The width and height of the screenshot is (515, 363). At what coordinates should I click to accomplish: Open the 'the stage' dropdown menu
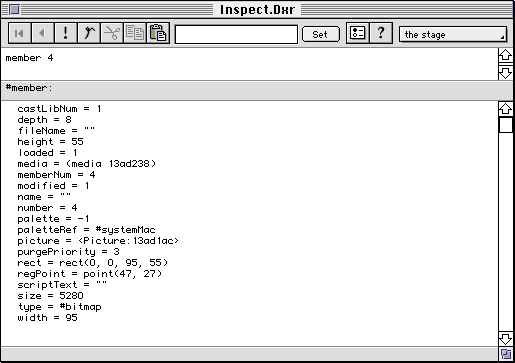(x=453, y=34)
